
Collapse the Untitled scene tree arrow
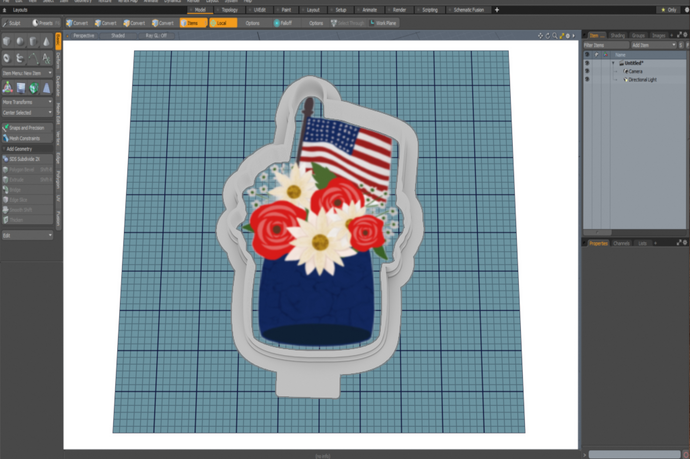613,63
